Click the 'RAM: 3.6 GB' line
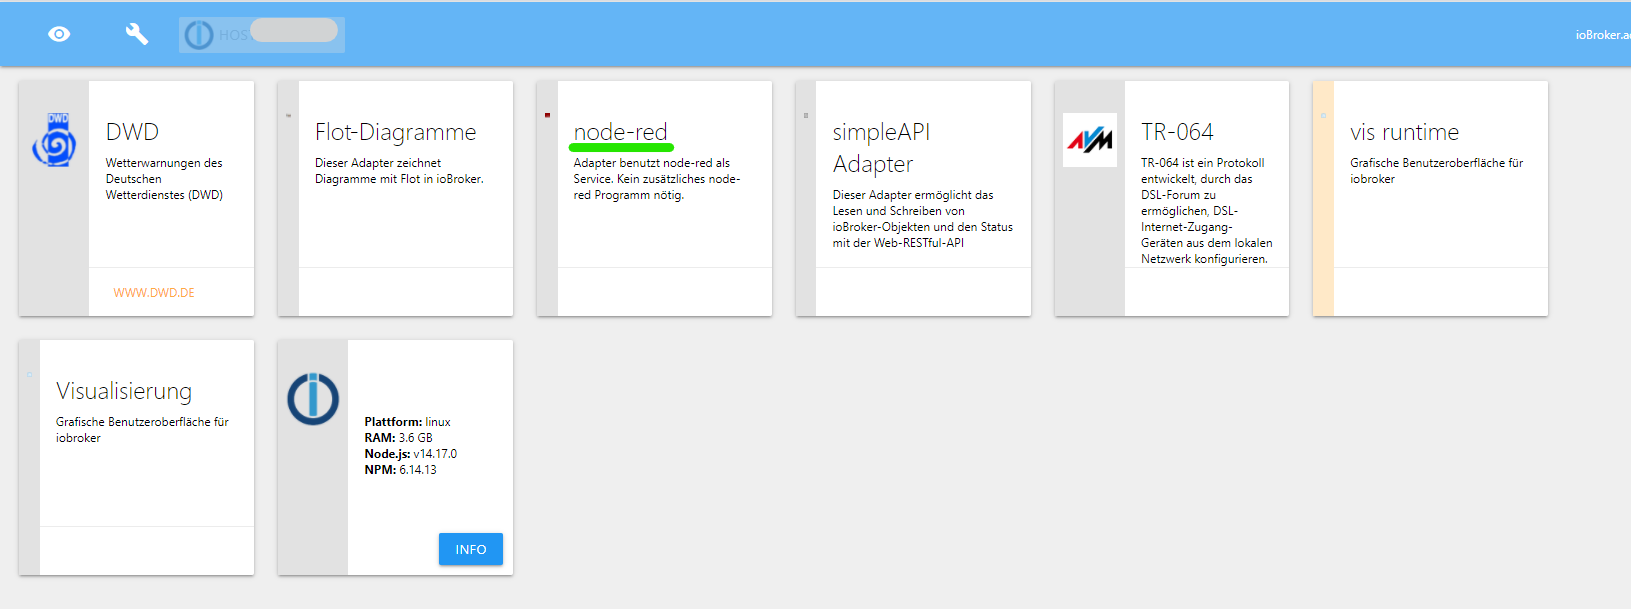Viewport: 1631px width, 609px height. (x=398, y=438)
